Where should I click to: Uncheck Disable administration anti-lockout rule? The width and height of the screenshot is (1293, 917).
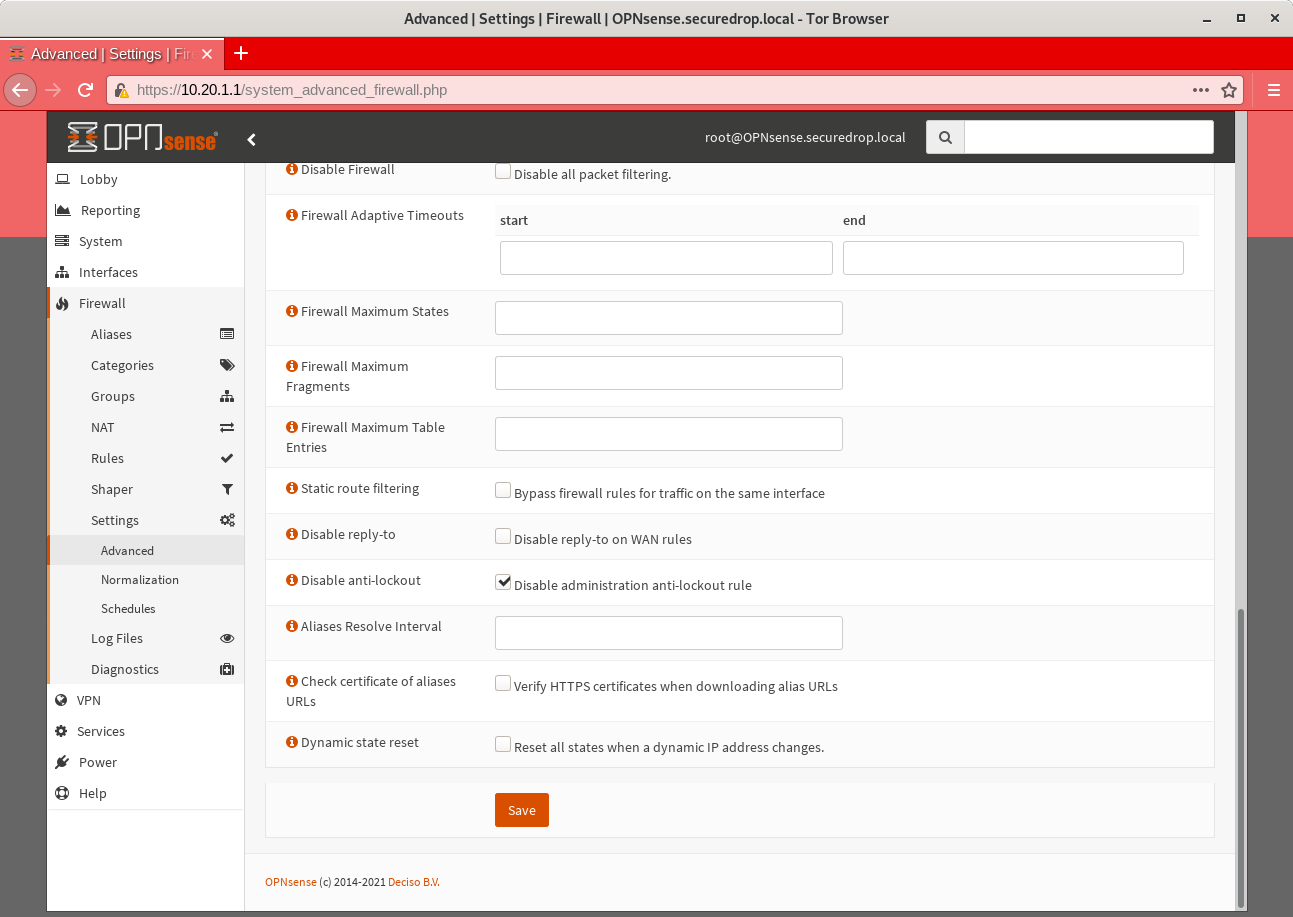click(503, 581)
